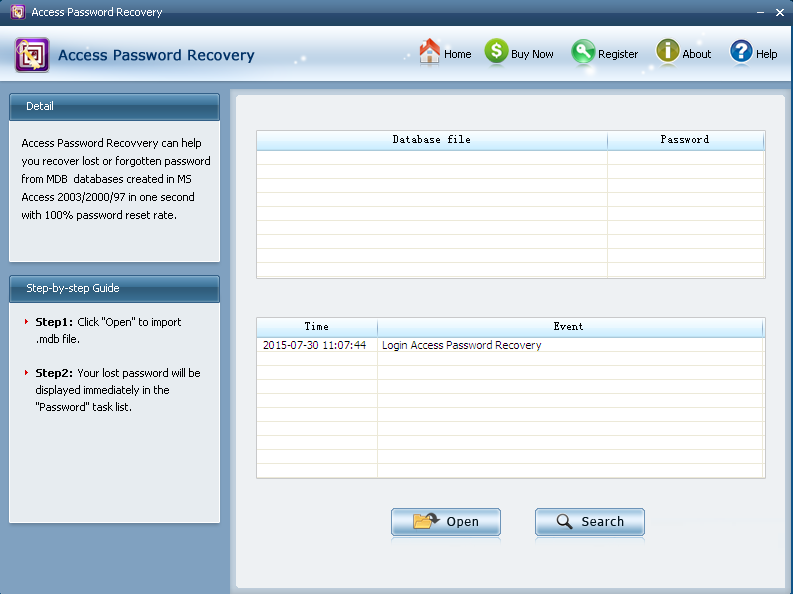The image size is (793, 594).
Task: Select the Buy Now label in the toolbar
Action: (x=532, y=54)
